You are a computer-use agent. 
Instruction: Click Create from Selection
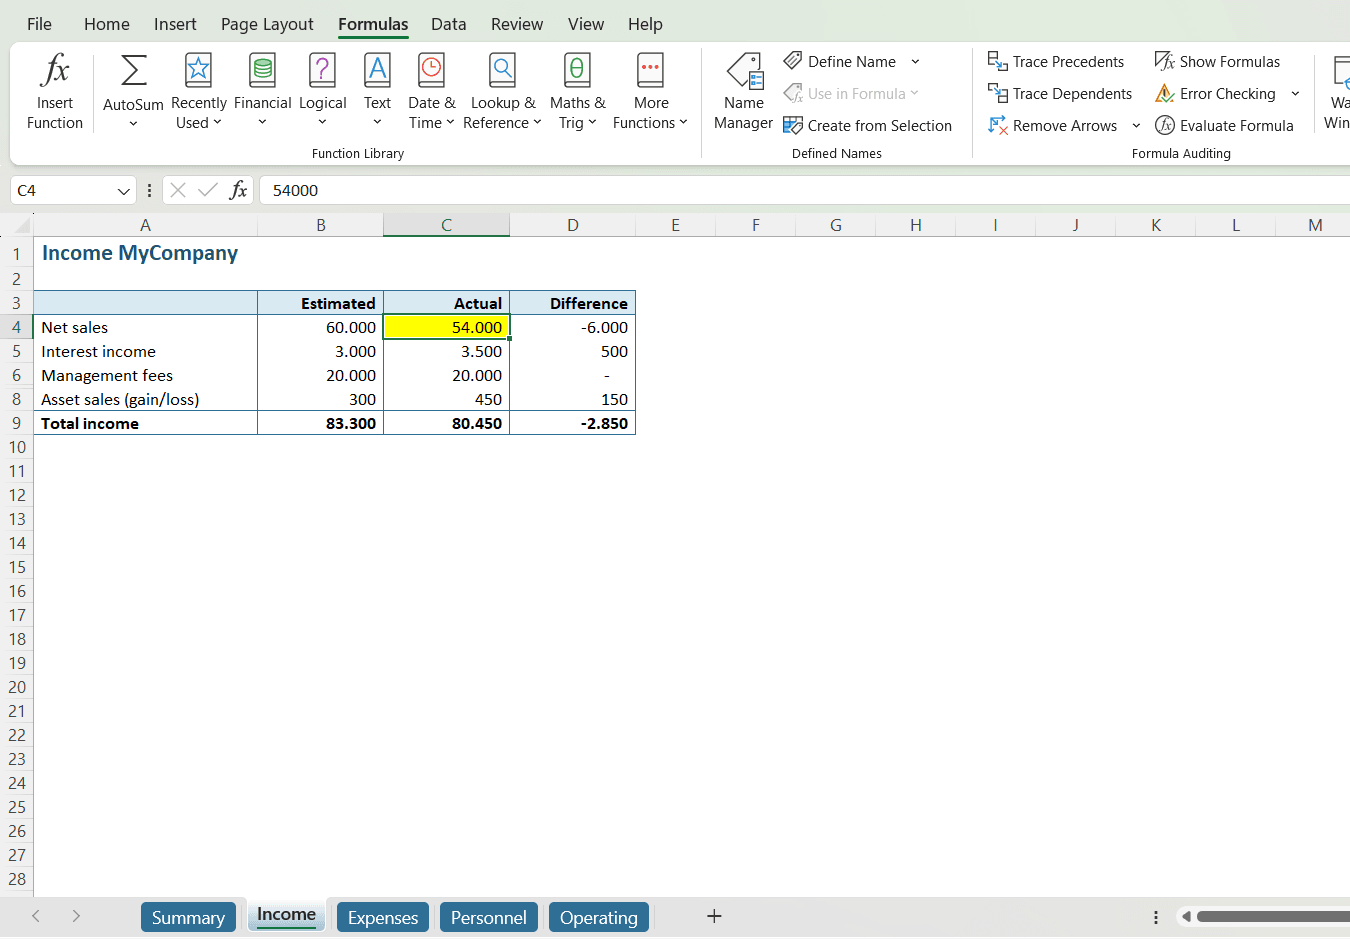(x=868, y=126)
